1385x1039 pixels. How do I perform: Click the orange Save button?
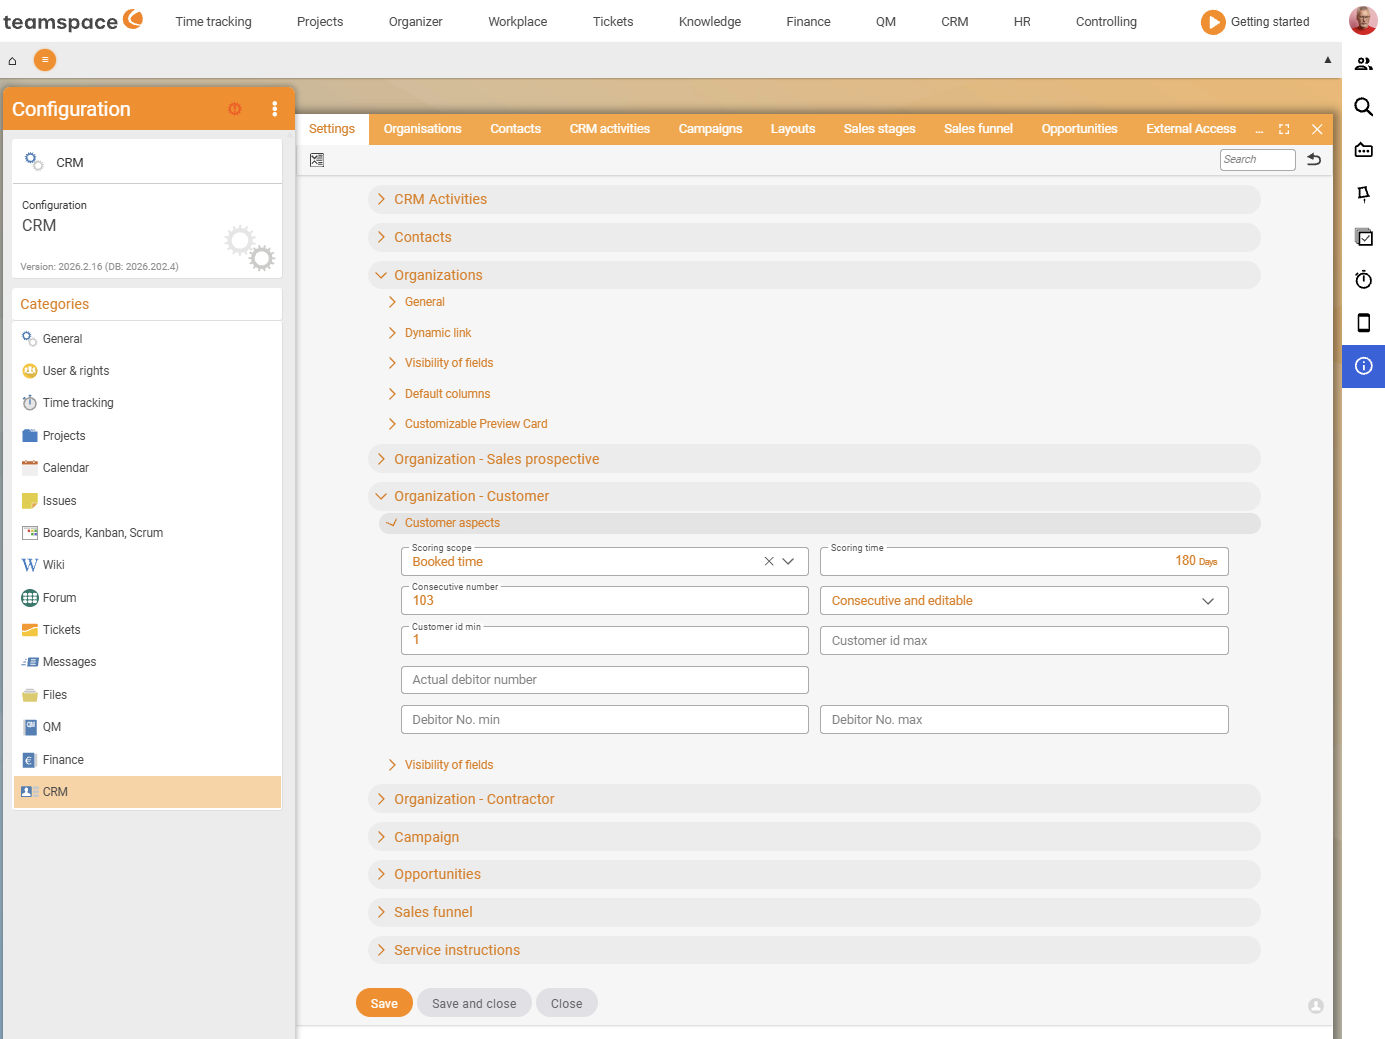tap(384, 1004)
